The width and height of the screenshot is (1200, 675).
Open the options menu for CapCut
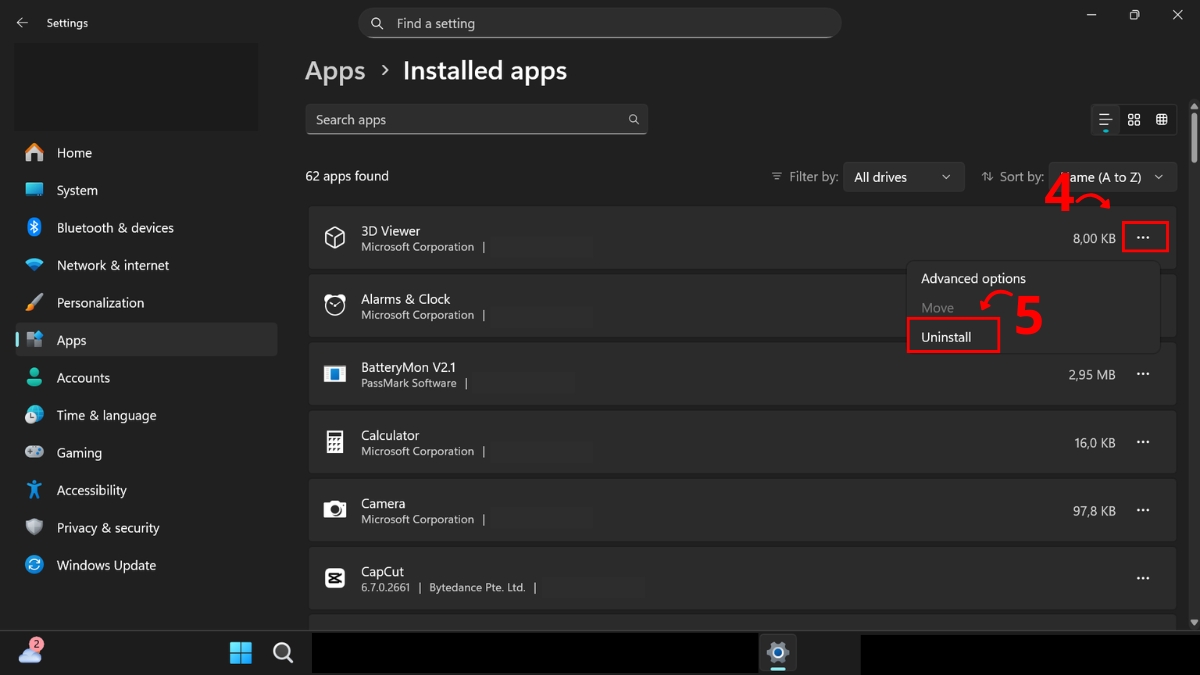(x=1143, y=578)
